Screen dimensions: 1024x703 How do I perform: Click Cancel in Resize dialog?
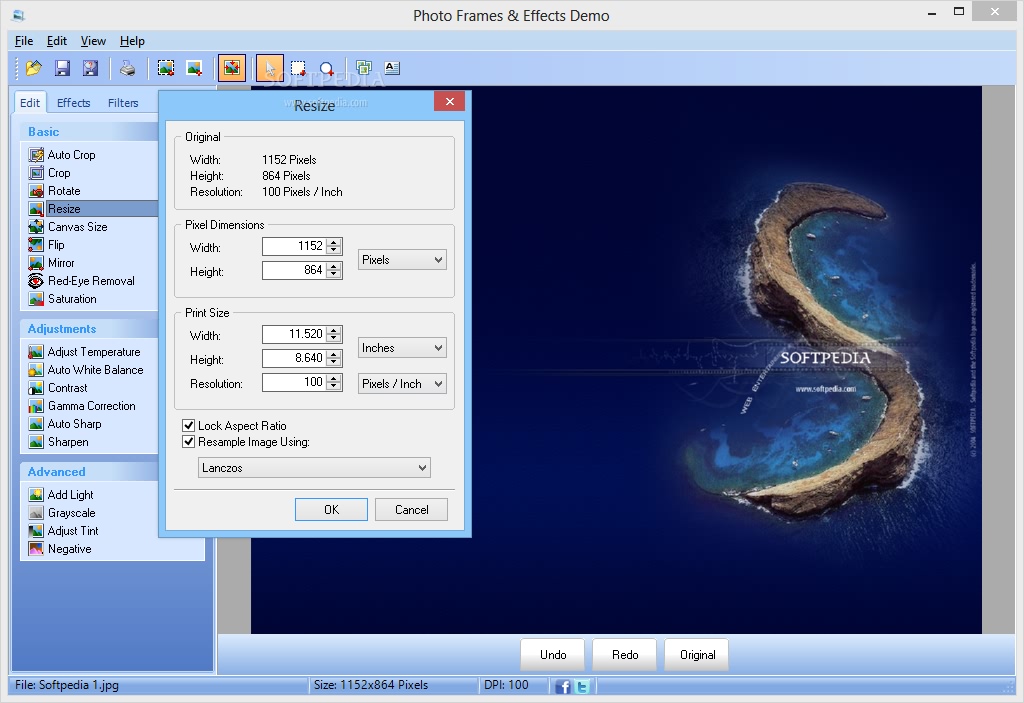(x=411, y=510)
